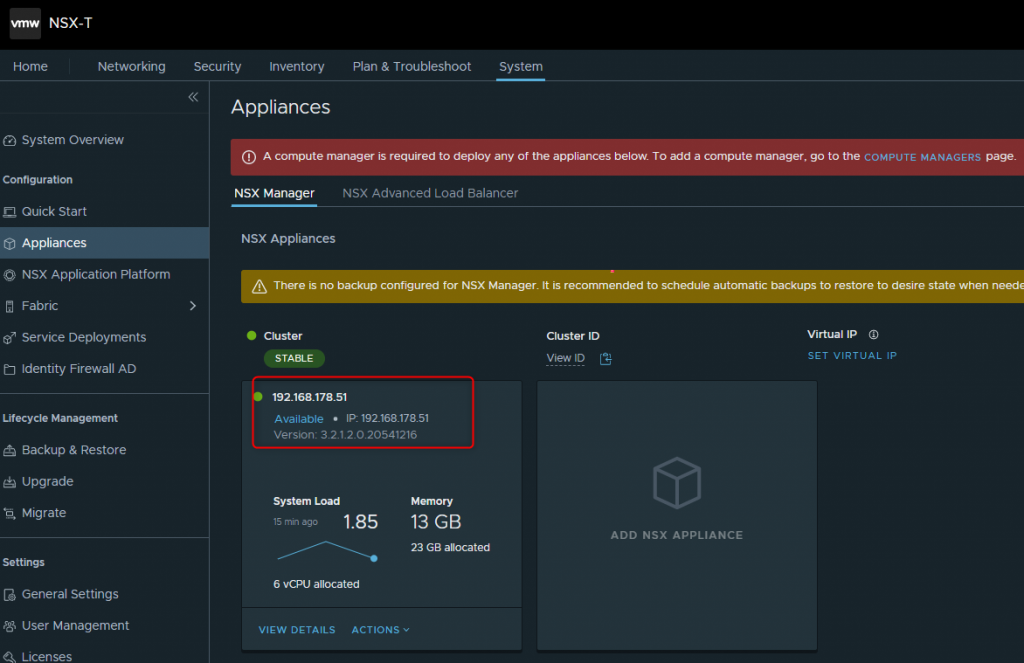Go to the Home tab
This screenshot has width=1024, height=663.
coord(30,66)
